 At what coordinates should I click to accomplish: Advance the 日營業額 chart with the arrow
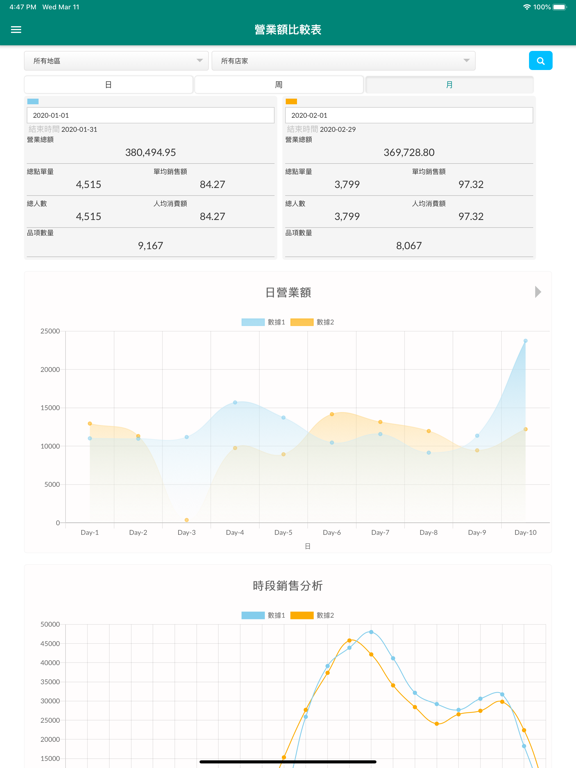coord(538,292)
